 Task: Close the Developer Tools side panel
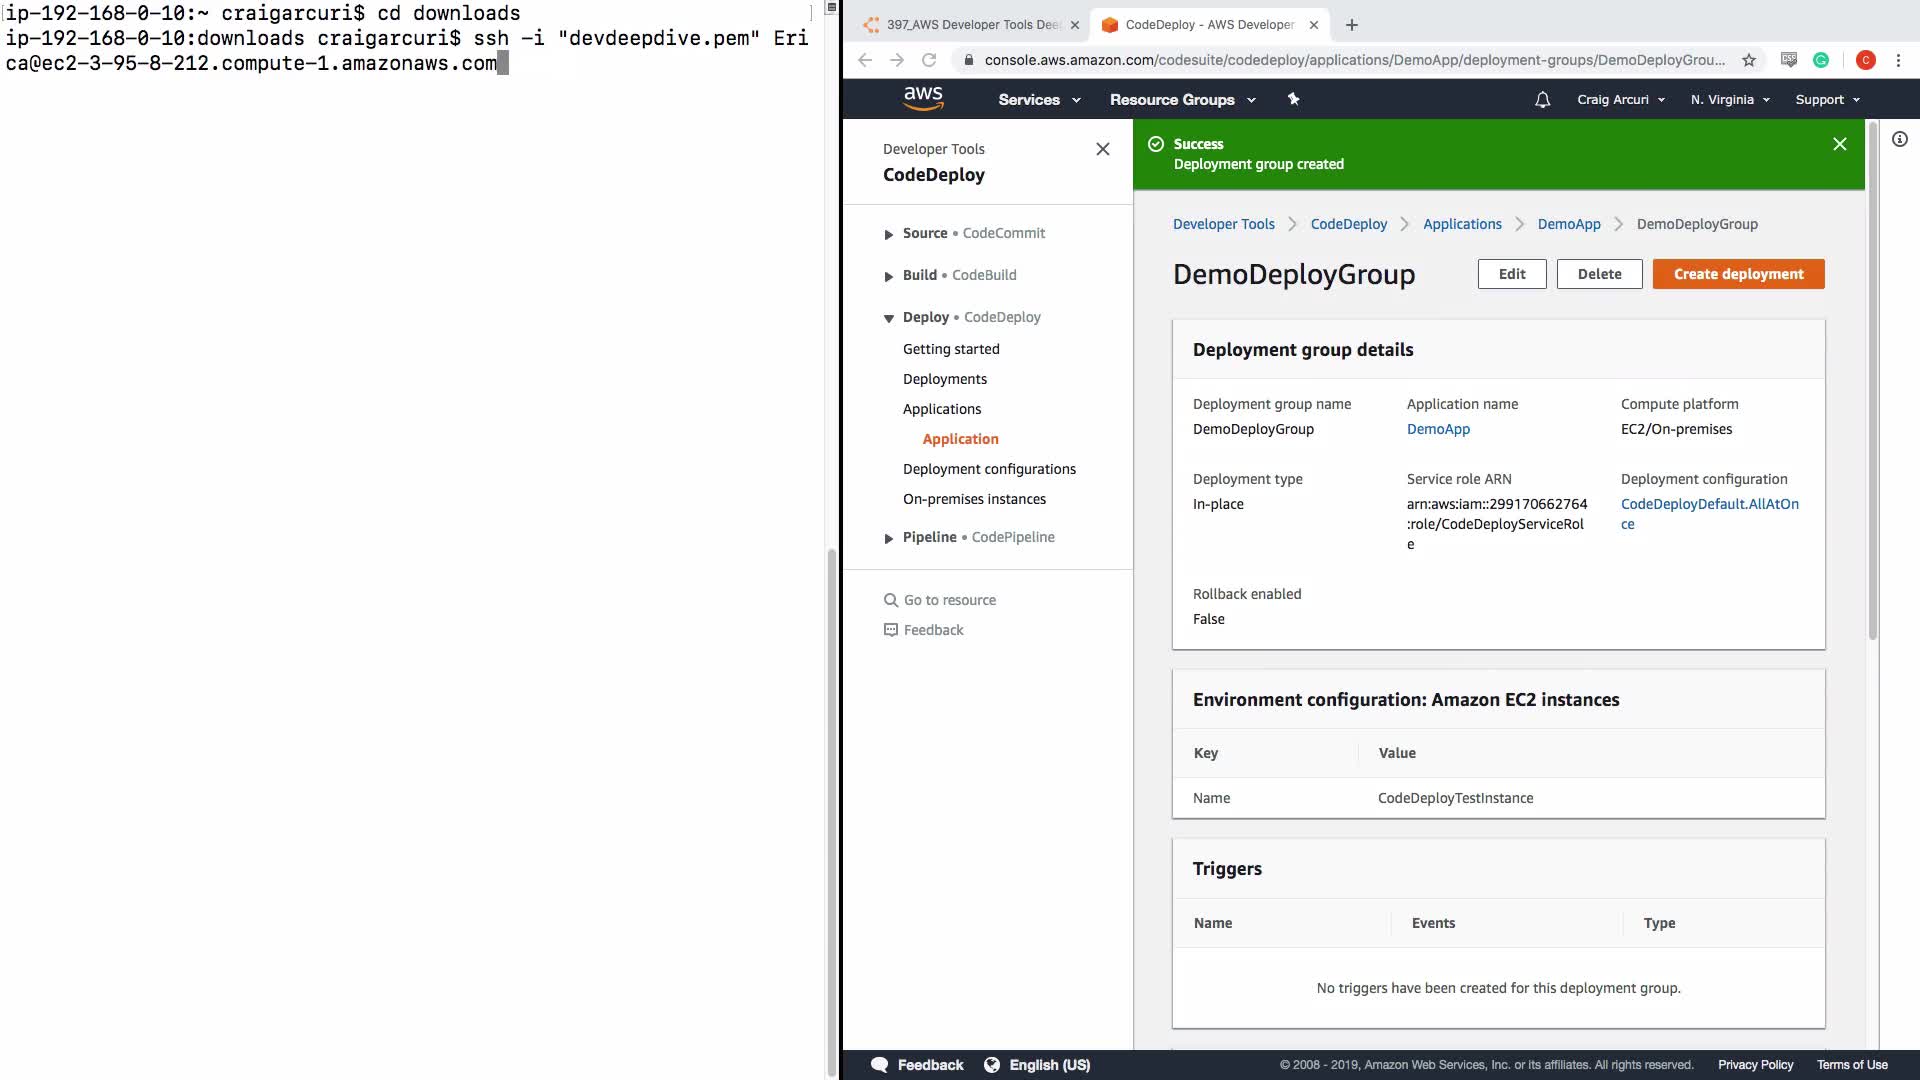tap(1102, 149)
